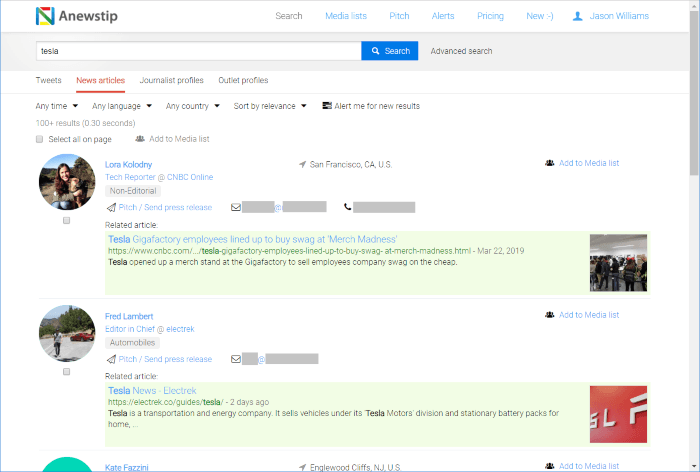The image size is (700, 472).
Task: Add Lora Kolodny to Media list
Action: click(x=589, y=163)
